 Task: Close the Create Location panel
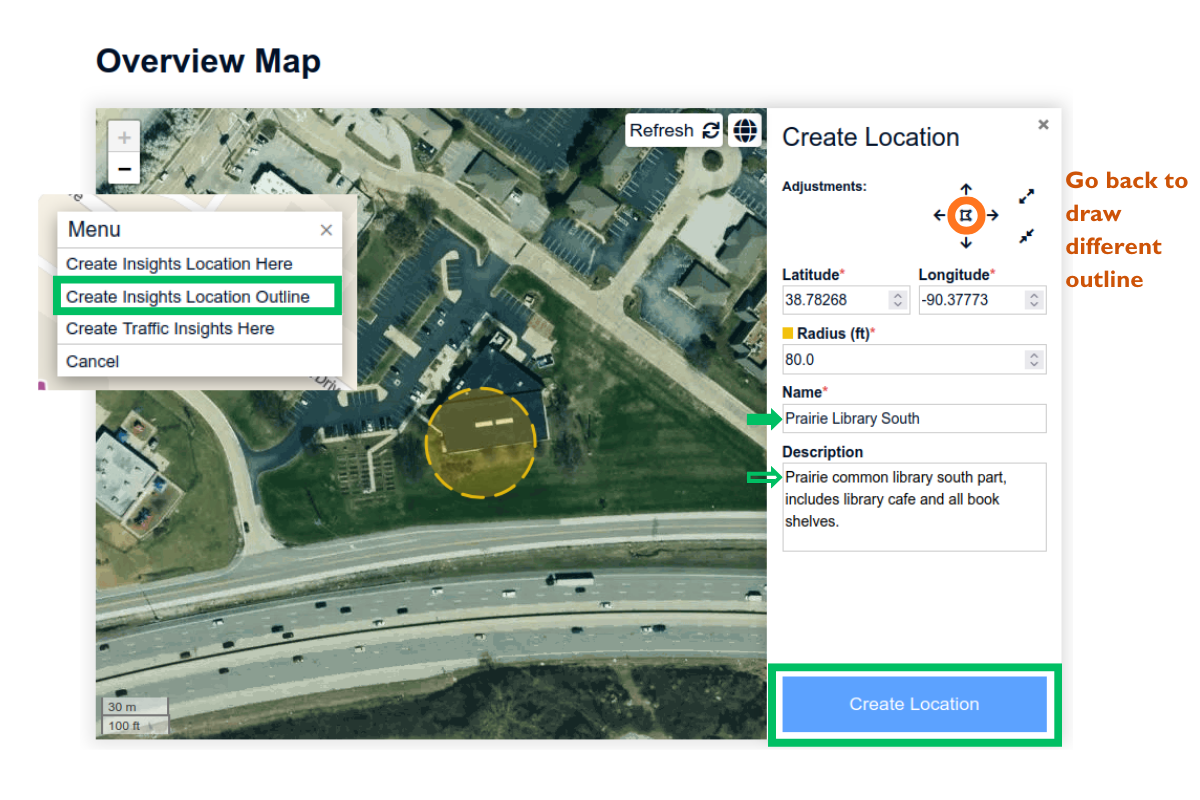tap(1043, 124)
